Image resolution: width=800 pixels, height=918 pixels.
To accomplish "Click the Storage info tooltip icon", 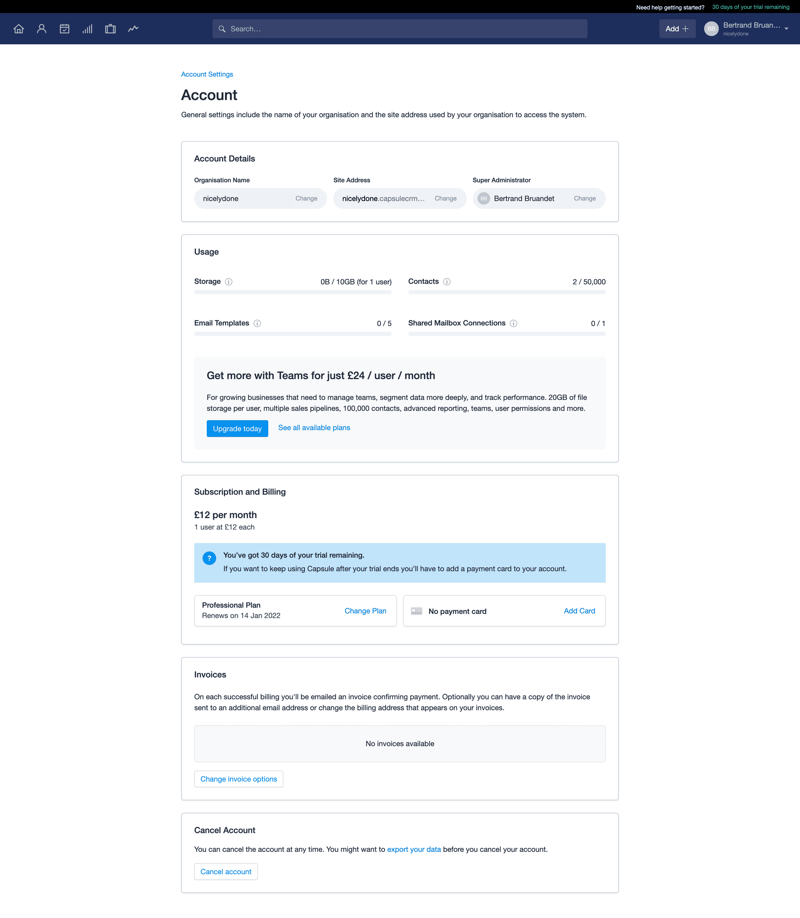I will (x=231, y=281).
